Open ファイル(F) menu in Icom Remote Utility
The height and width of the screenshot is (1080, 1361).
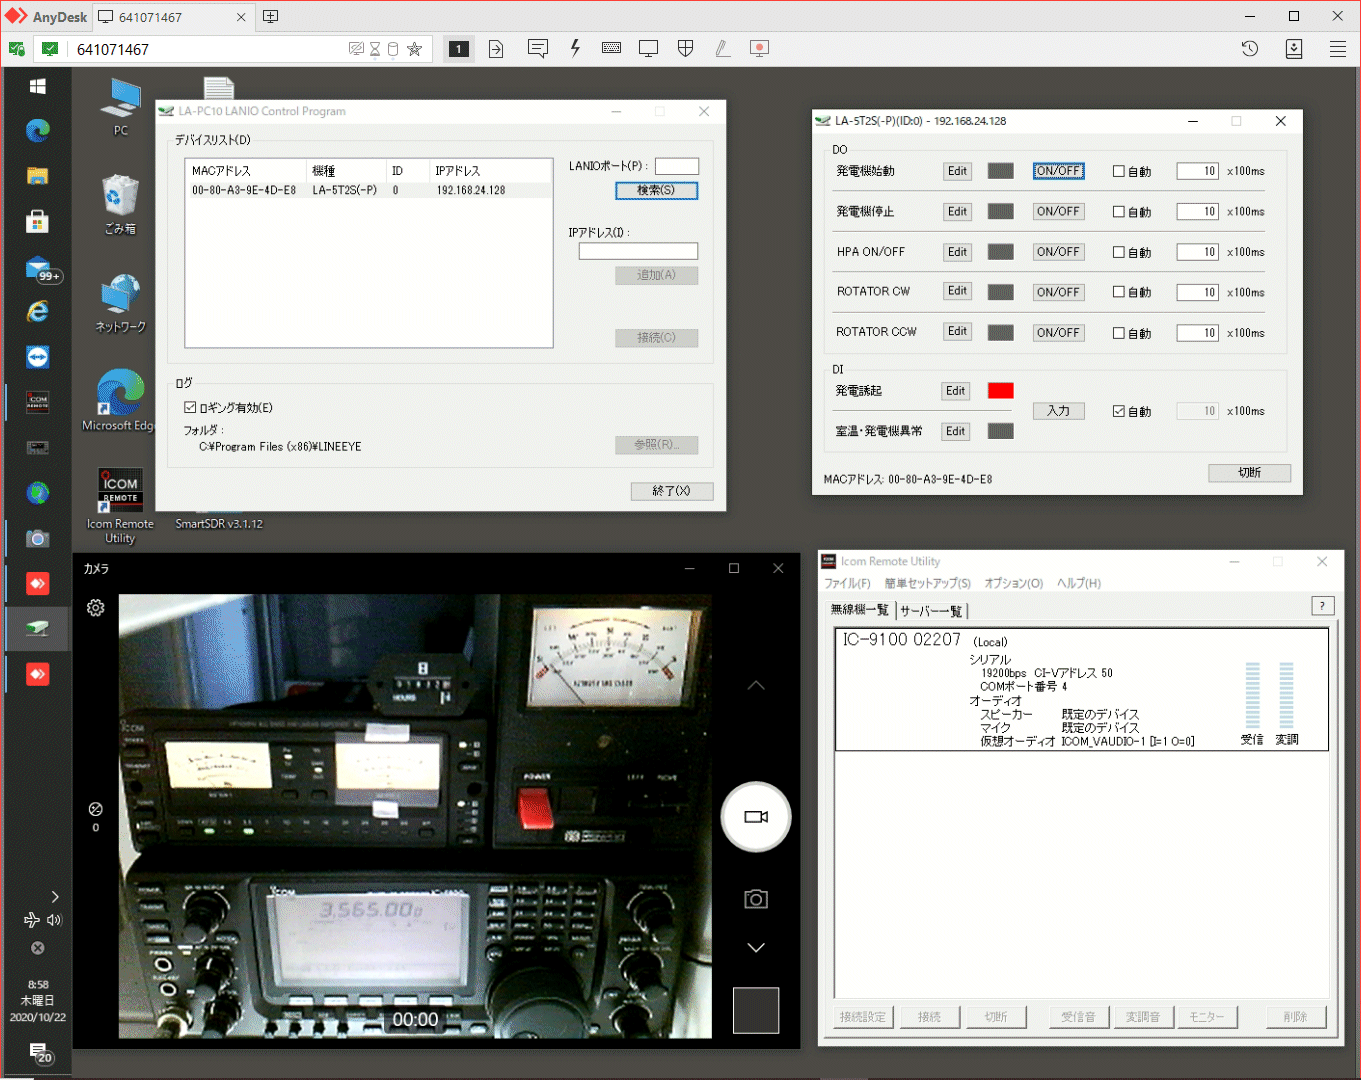pyautogui.click(x=846, y=583)
